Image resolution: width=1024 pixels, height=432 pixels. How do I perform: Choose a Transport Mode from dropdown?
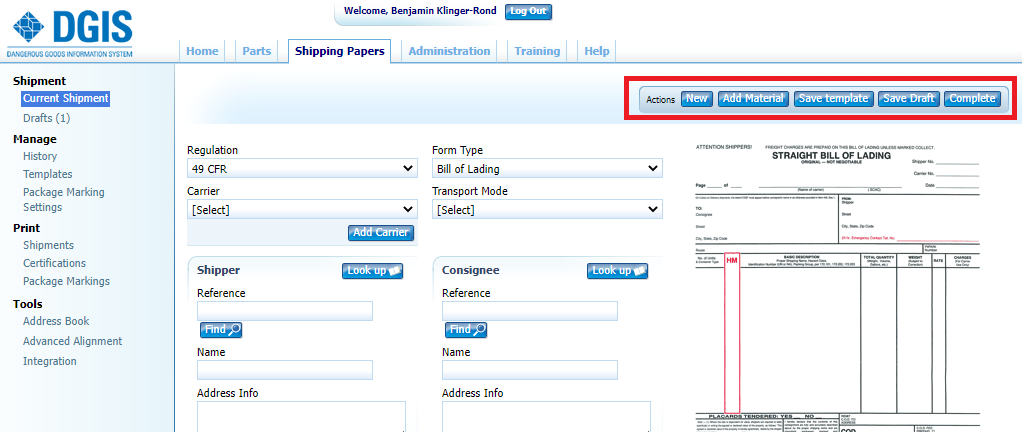547,210
